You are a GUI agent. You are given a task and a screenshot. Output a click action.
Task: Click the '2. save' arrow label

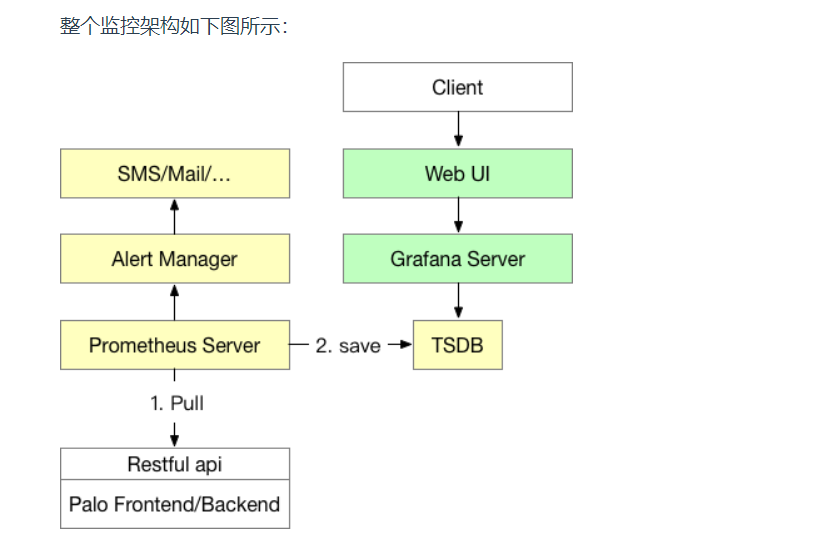pyautogui.click(x=348, y=346)
